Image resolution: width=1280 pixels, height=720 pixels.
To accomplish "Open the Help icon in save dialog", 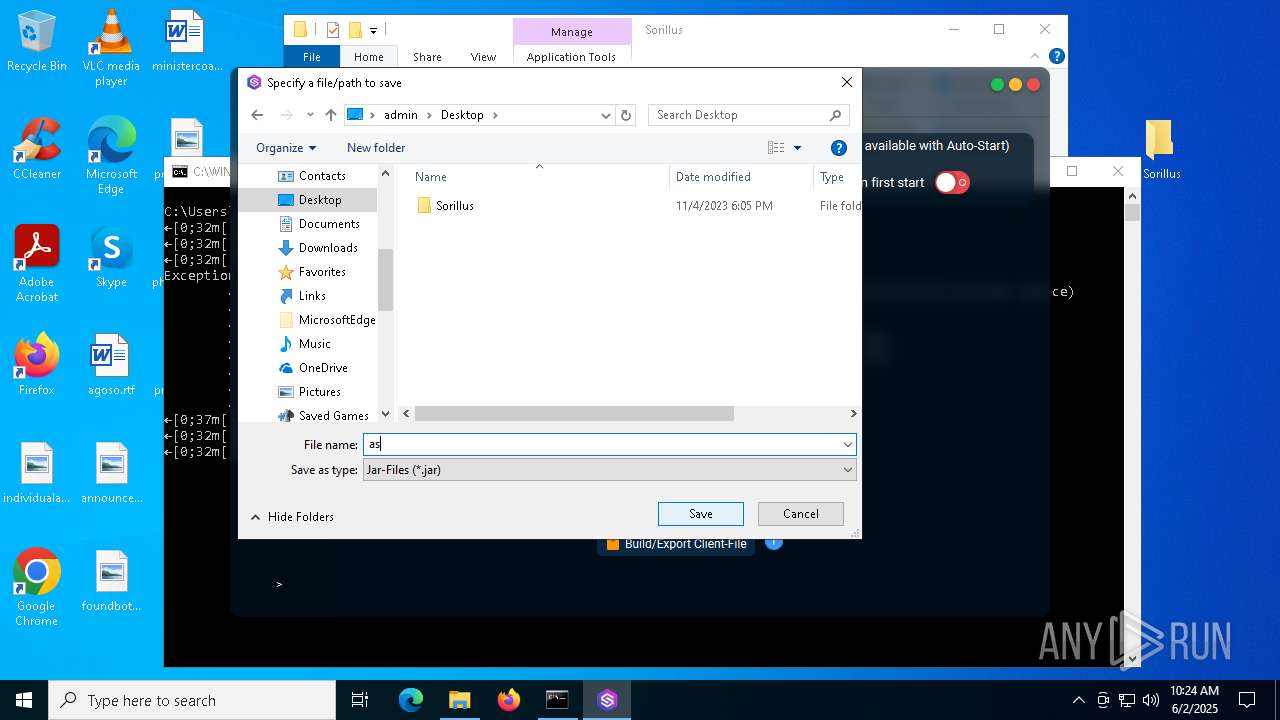I will point(839,148).
